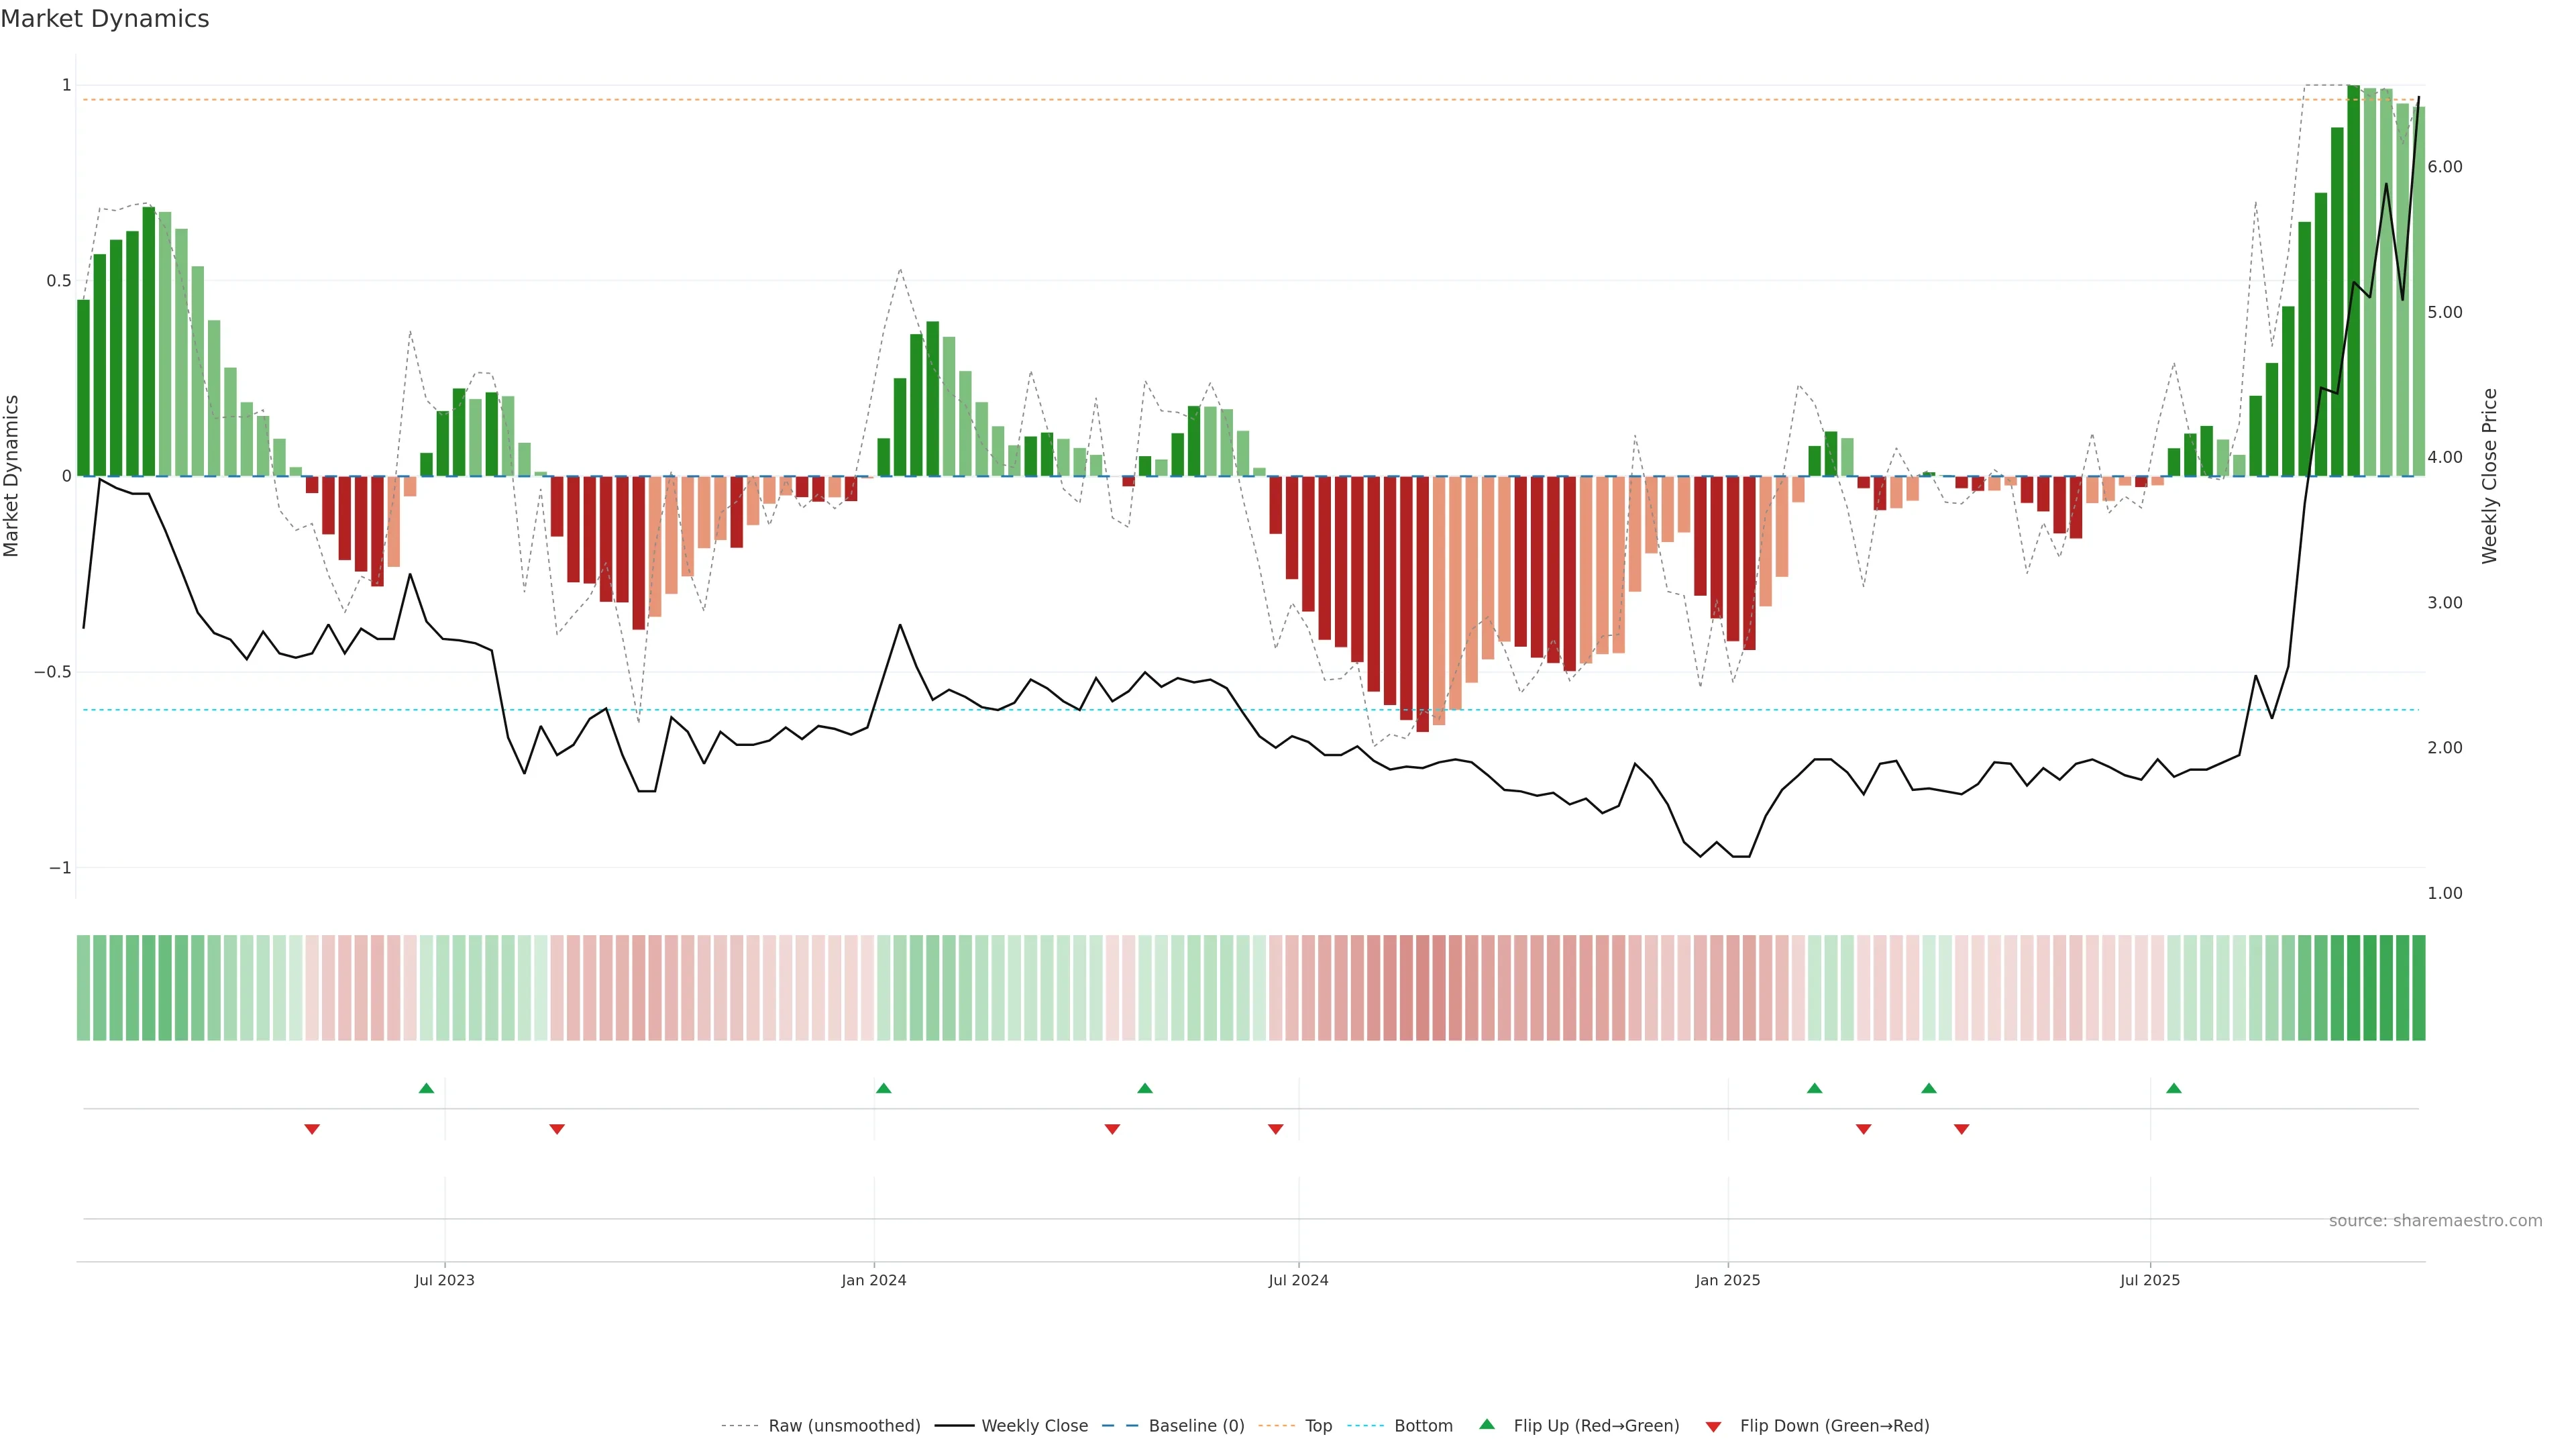Screen dimensions: 2576x1449
Task: Toggle the Weekly Close legend entry
Action: 1034,1426
